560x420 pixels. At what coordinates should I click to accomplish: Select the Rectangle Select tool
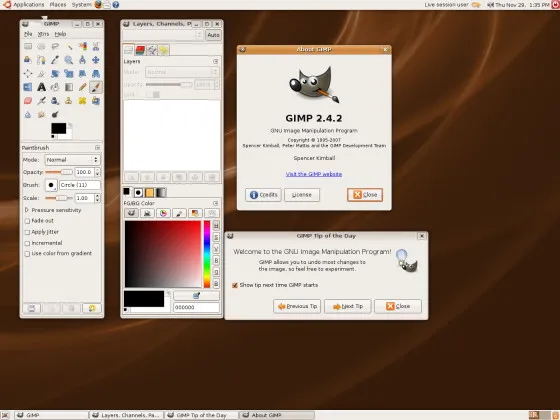[28, 46]
